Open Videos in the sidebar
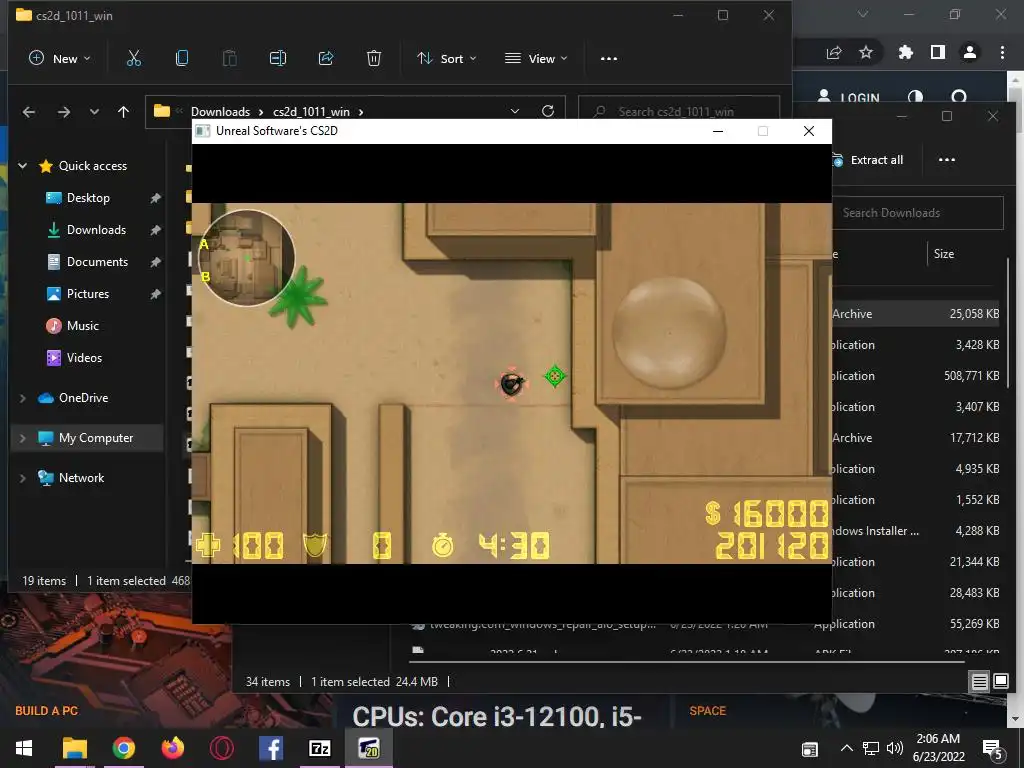This screenshot has height=768, width=1024. pyautogui.click(x=84, y=358)
